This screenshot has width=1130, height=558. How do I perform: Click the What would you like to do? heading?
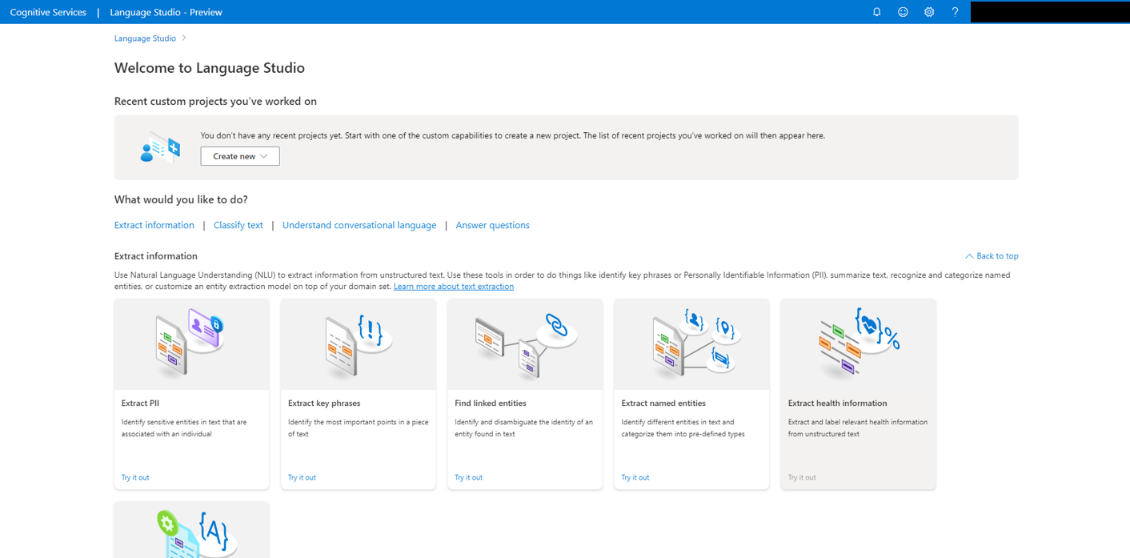(x=181, y=200)
